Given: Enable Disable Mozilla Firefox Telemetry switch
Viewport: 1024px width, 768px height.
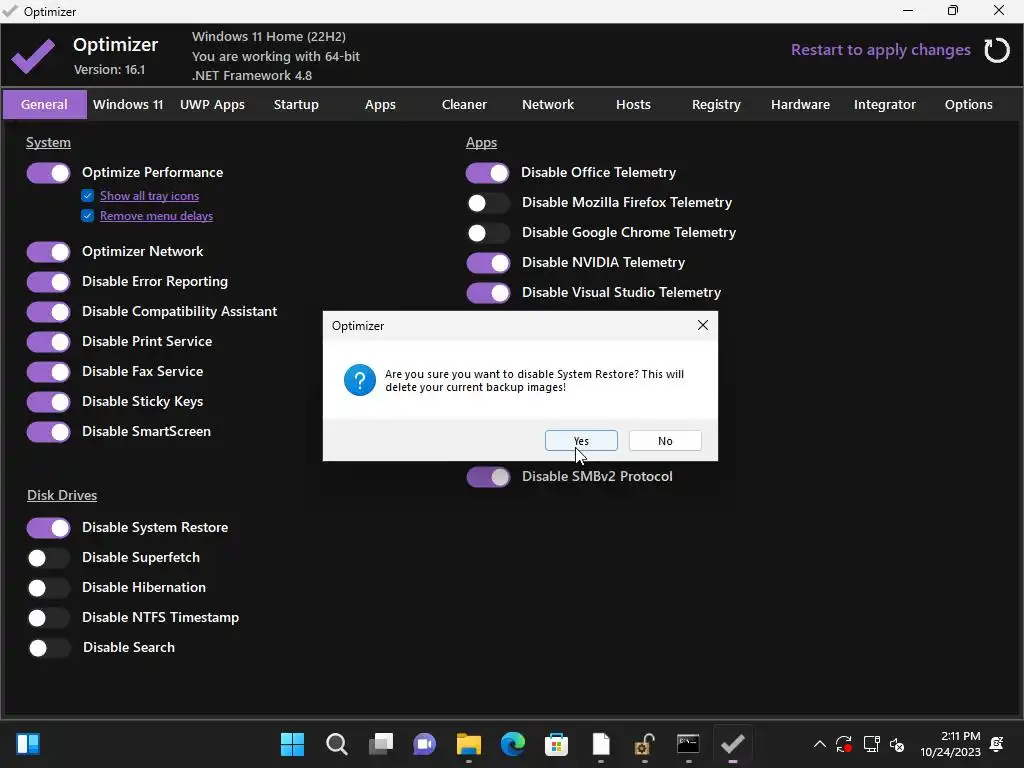Looking at the screenshot, I should tap(488, 203).
